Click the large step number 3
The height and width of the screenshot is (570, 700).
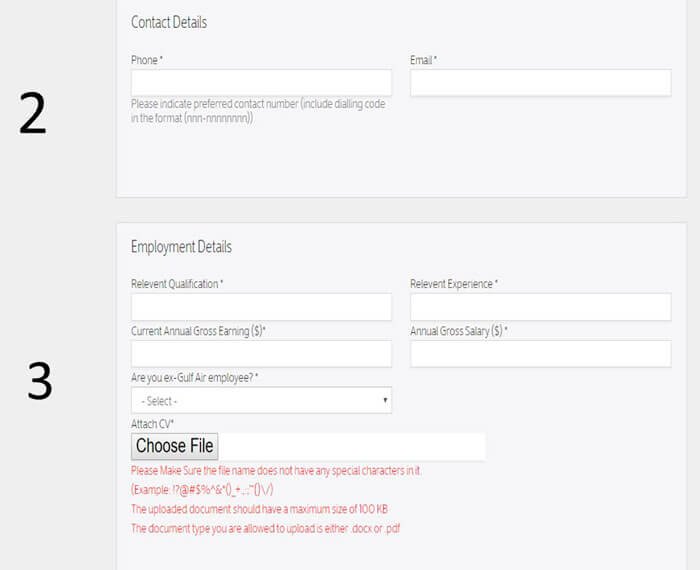pos(39,382)
